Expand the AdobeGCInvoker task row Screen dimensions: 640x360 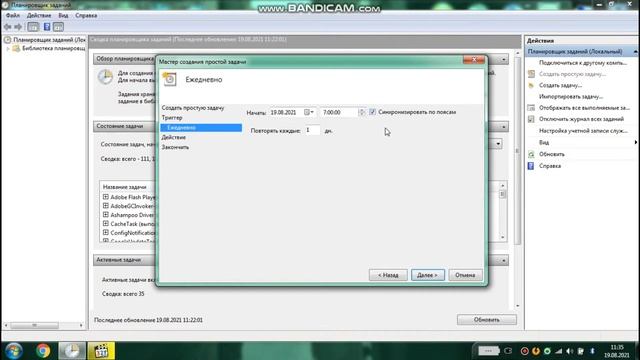[106, 206]
